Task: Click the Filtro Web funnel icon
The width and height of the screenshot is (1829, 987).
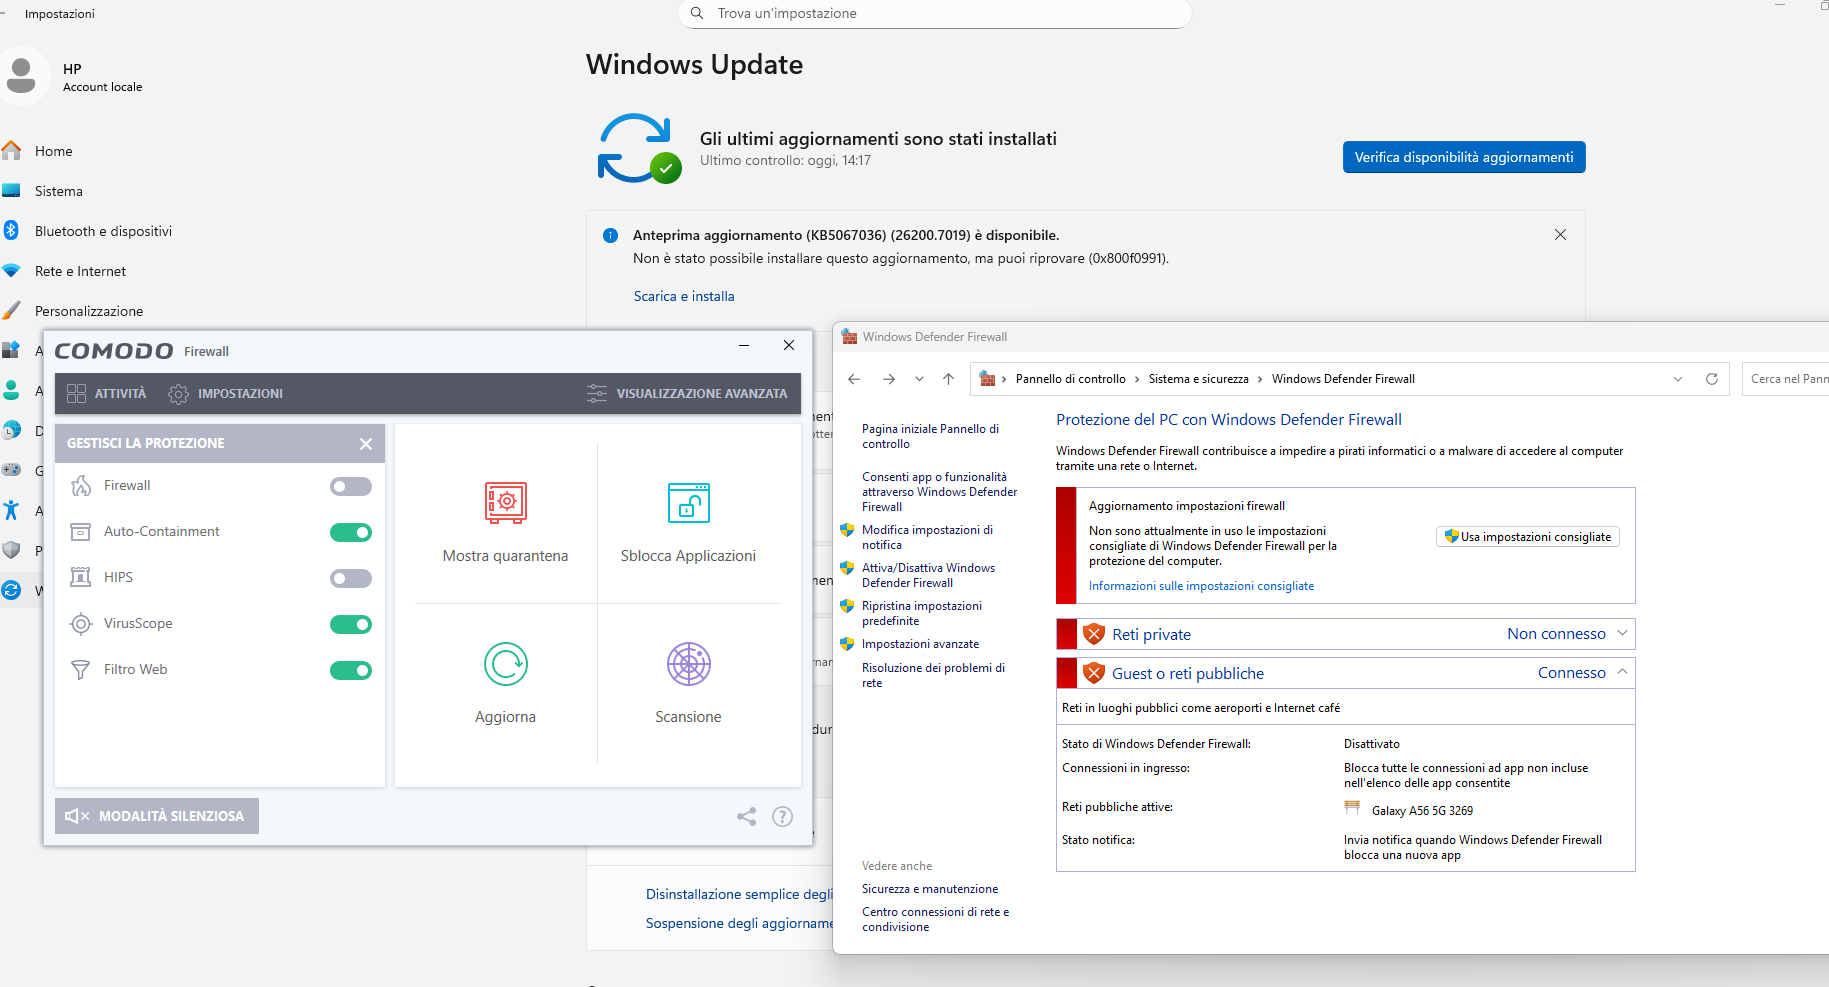Action: tap(81, 670)
